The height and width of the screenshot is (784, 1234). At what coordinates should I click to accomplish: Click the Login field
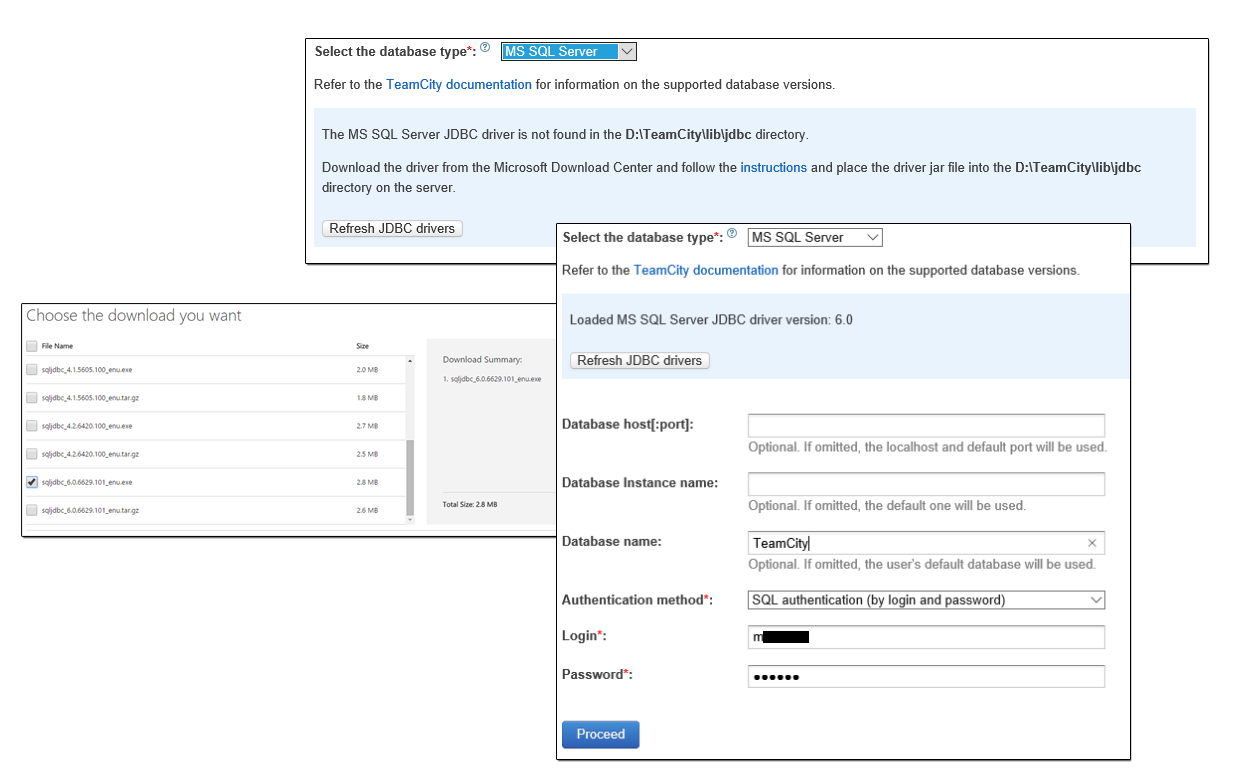point(926,637)
